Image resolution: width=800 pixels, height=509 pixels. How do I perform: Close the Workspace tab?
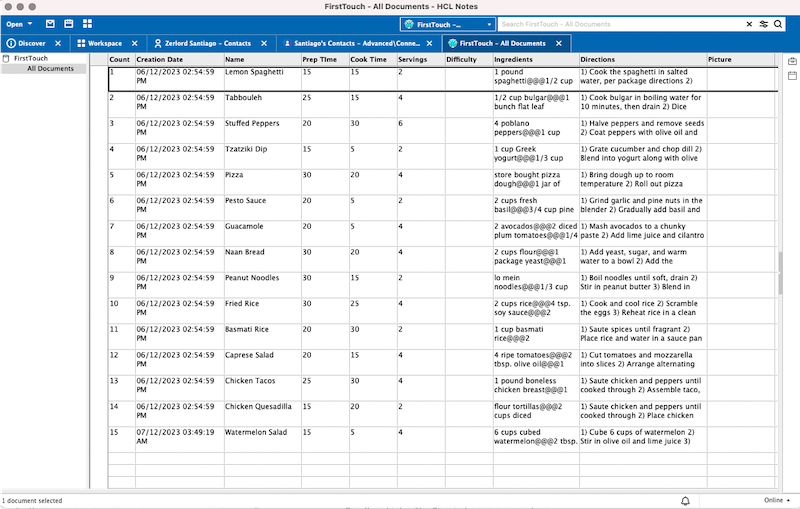pyautogui.click(x=135, y=43)
